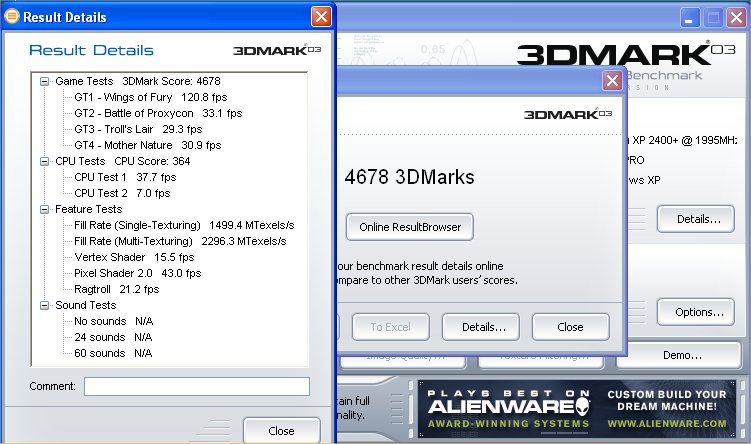Image resolution: width=751 pixels, height=444 pixels.
Task: Collapse the CPU Tests tree node
Action: [x=45, y=161]
